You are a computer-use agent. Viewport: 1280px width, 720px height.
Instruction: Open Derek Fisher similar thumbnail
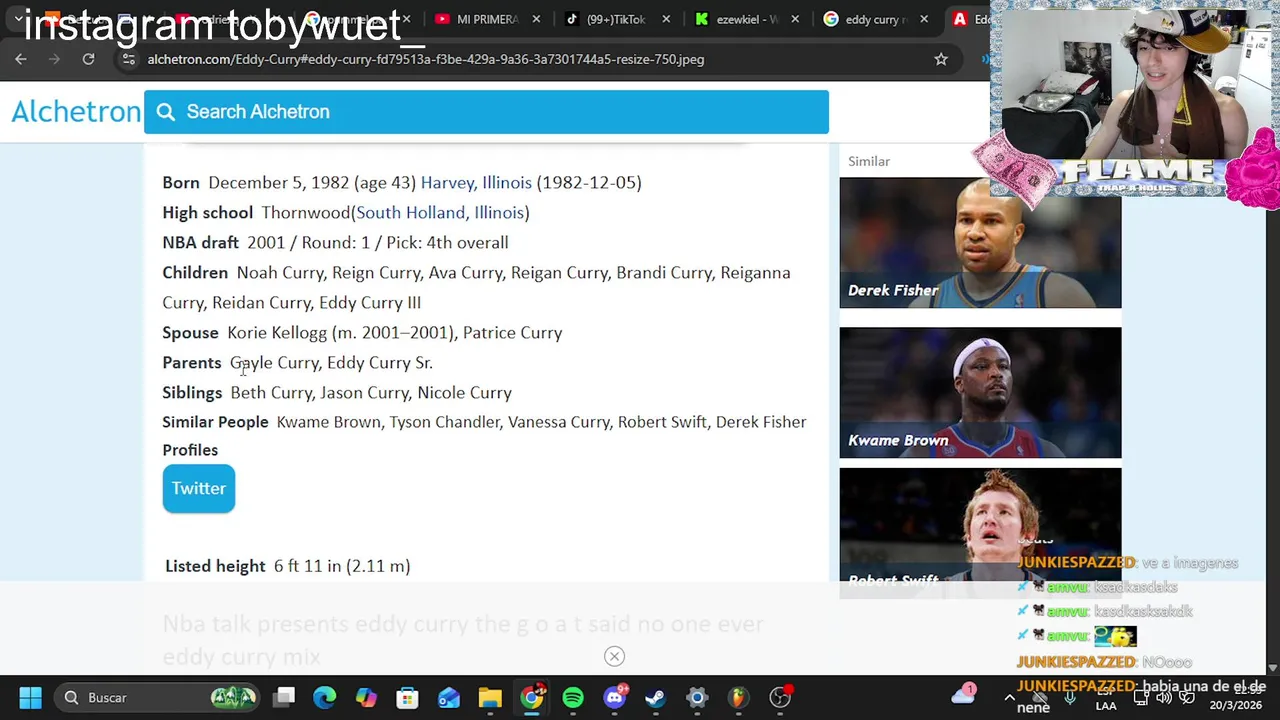pyautogui.click(x=980, y=243)
